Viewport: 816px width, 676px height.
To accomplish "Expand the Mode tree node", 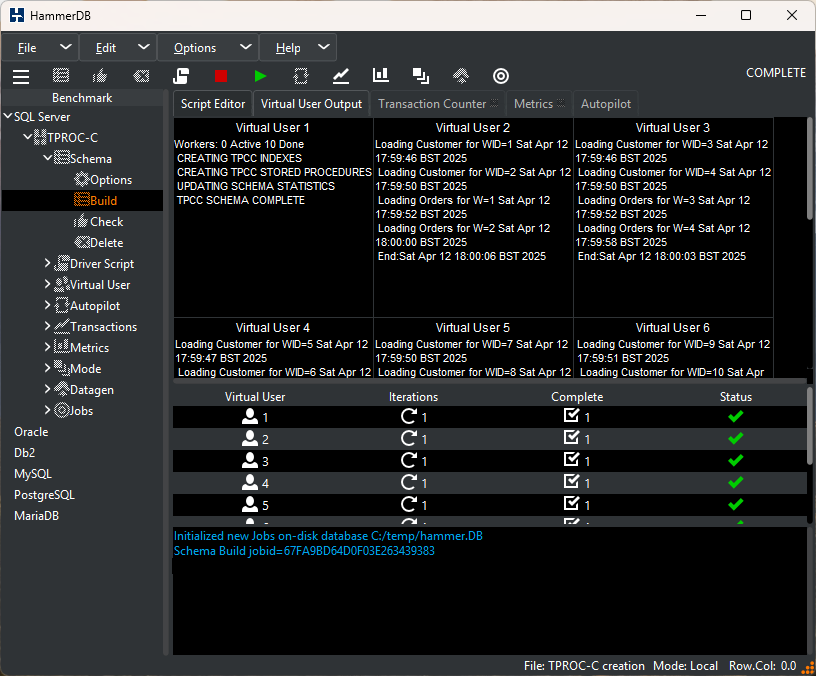I will pos(47,368).
